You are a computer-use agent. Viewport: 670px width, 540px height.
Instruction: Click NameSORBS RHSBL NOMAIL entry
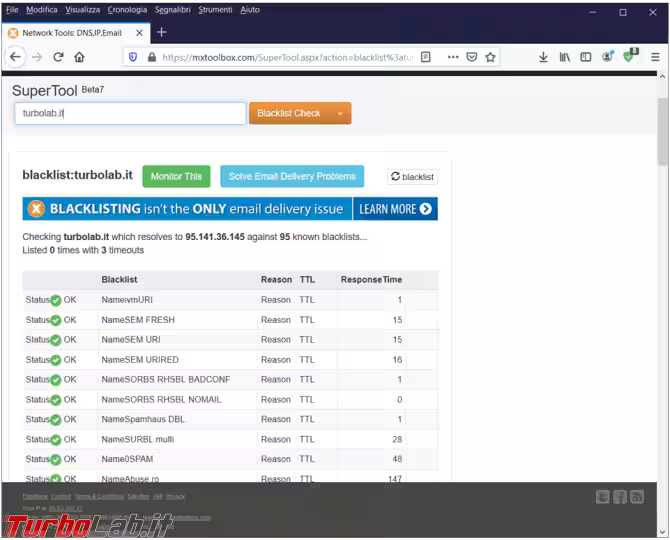[161, 399]
